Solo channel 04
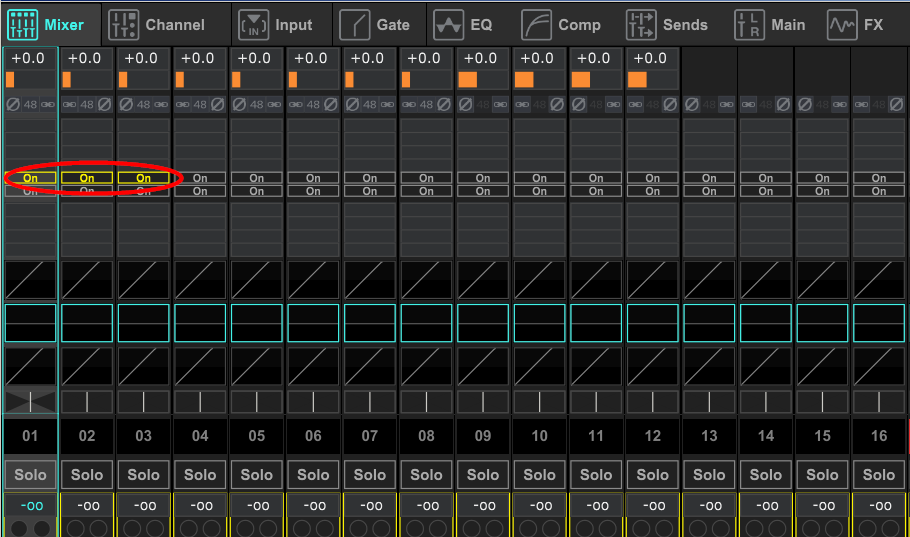This screenshot has width=910, height=537. [x=200, y=475]
